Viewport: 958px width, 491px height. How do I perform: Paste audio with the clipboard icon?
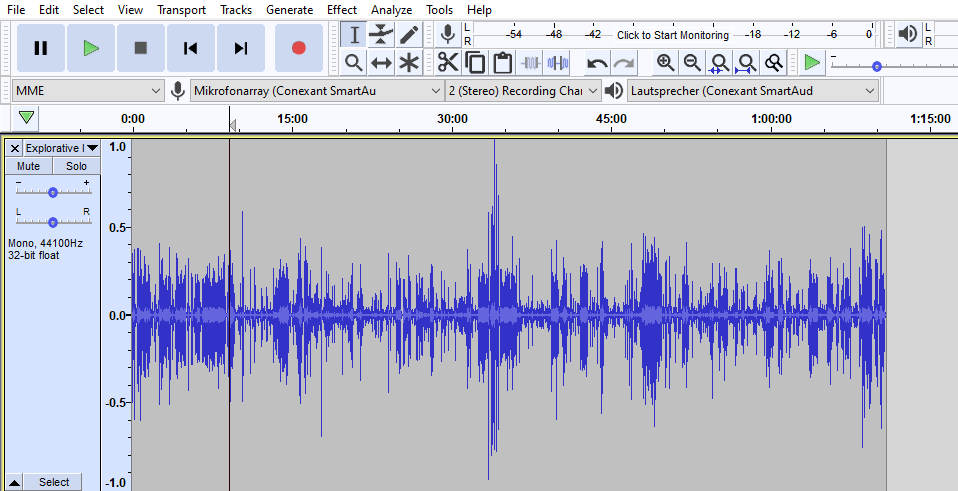coord(502,62)
